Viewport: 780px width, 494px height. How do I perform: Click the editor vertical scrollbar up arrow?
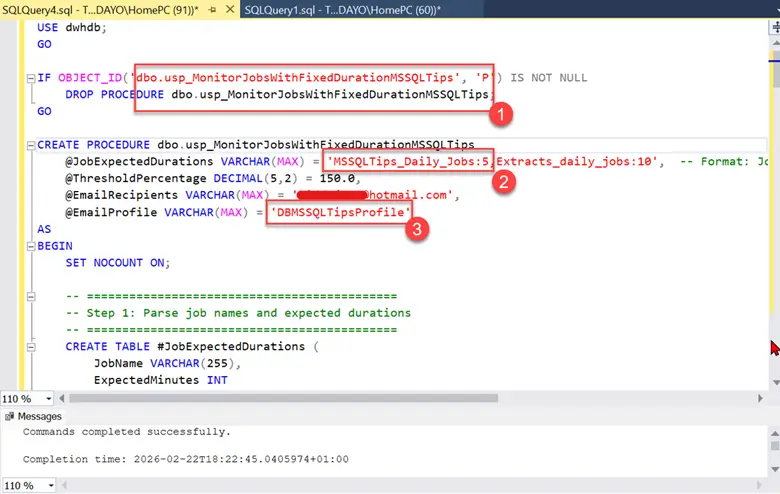[x=776, y=43]
